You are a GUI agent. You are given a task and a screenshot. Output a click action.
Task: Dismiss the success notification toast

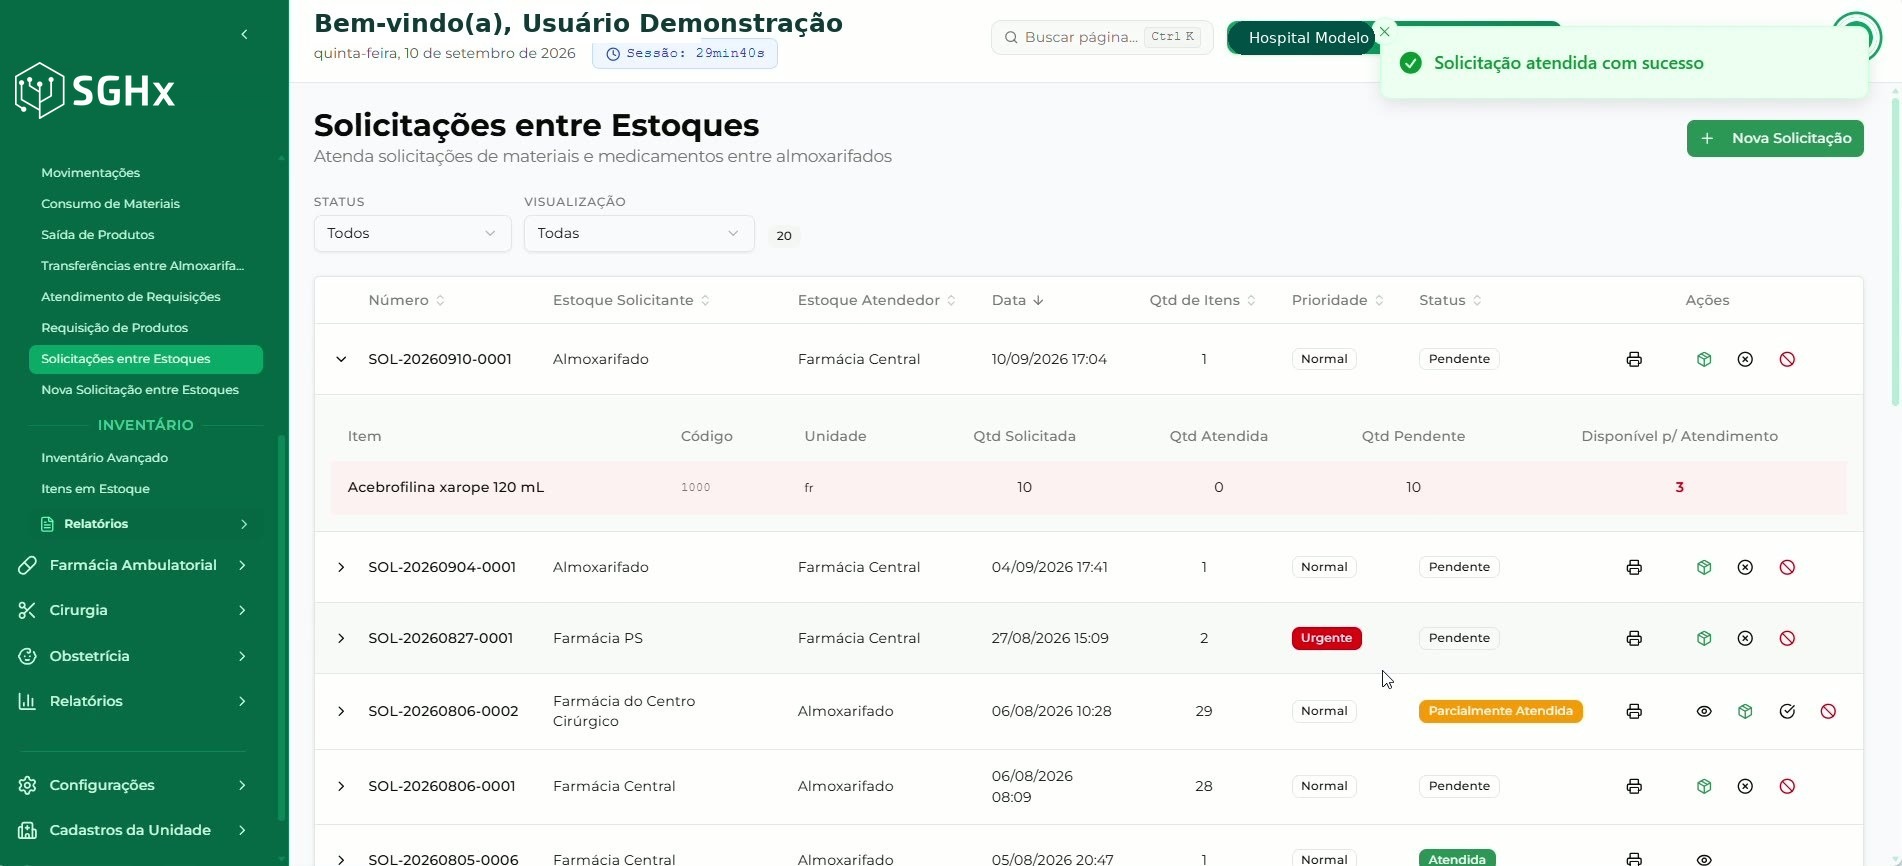(1384, 32)
